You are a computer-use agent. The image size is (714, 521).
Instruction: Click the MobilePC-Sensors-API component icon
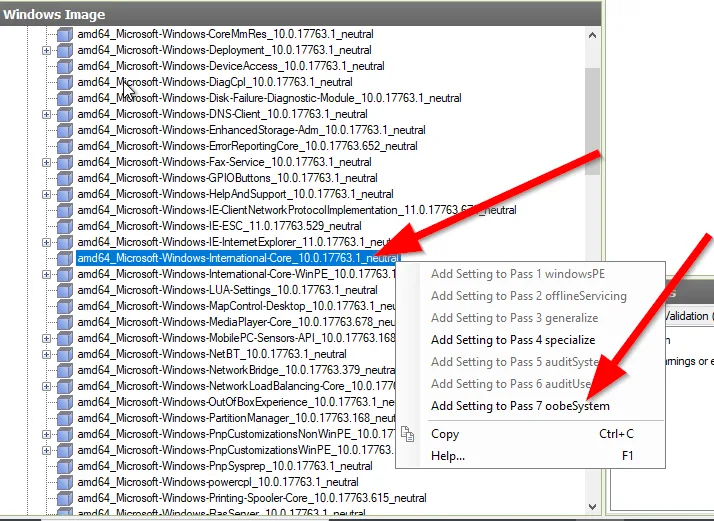point(65,338)
